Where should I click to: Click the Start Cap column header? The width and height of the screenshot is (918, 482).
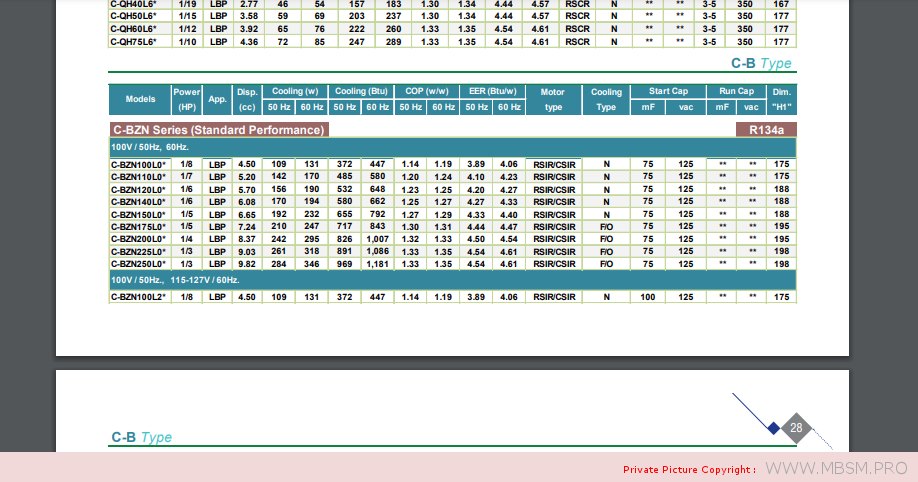[667, 91]
